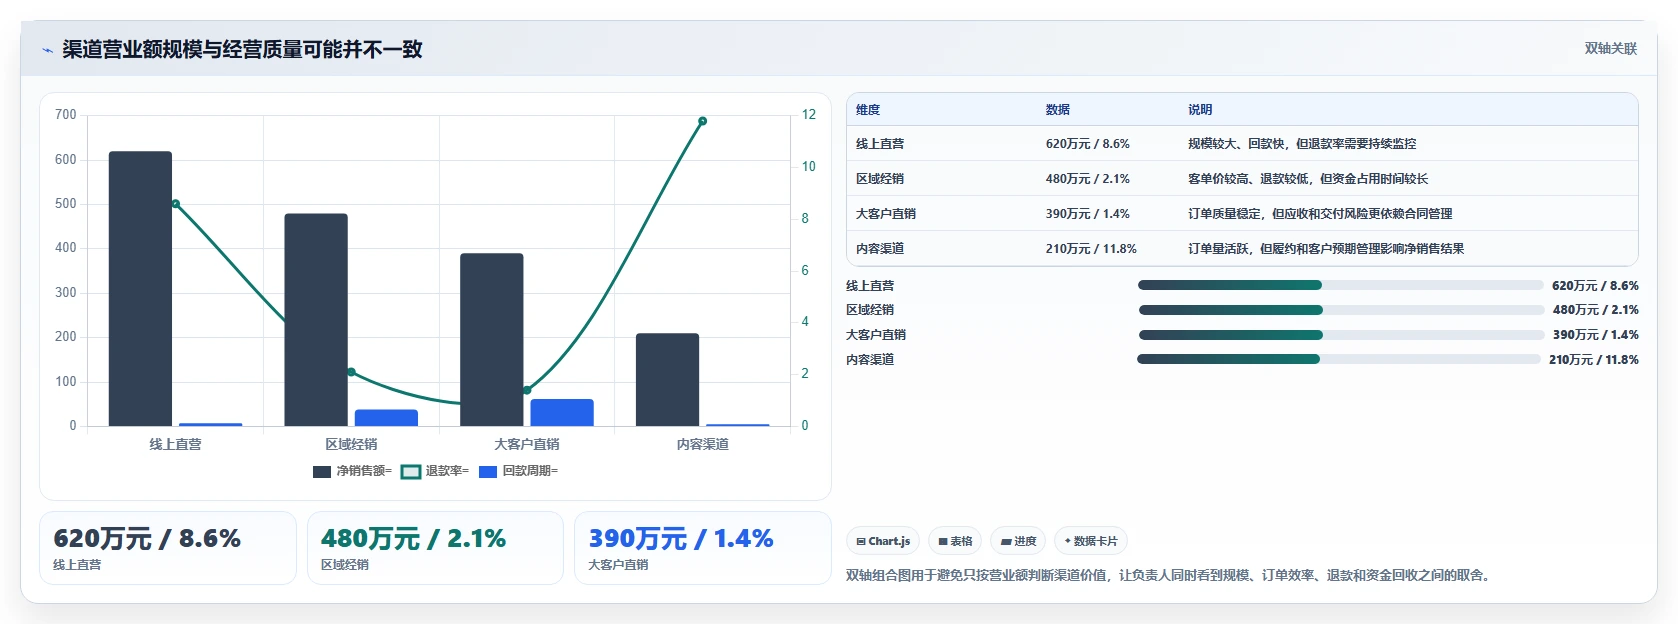The width and height of the screenshot is (1678, 624).
Task: Click the blue 区域经销 payback period bar
Action: click(386, 418)
